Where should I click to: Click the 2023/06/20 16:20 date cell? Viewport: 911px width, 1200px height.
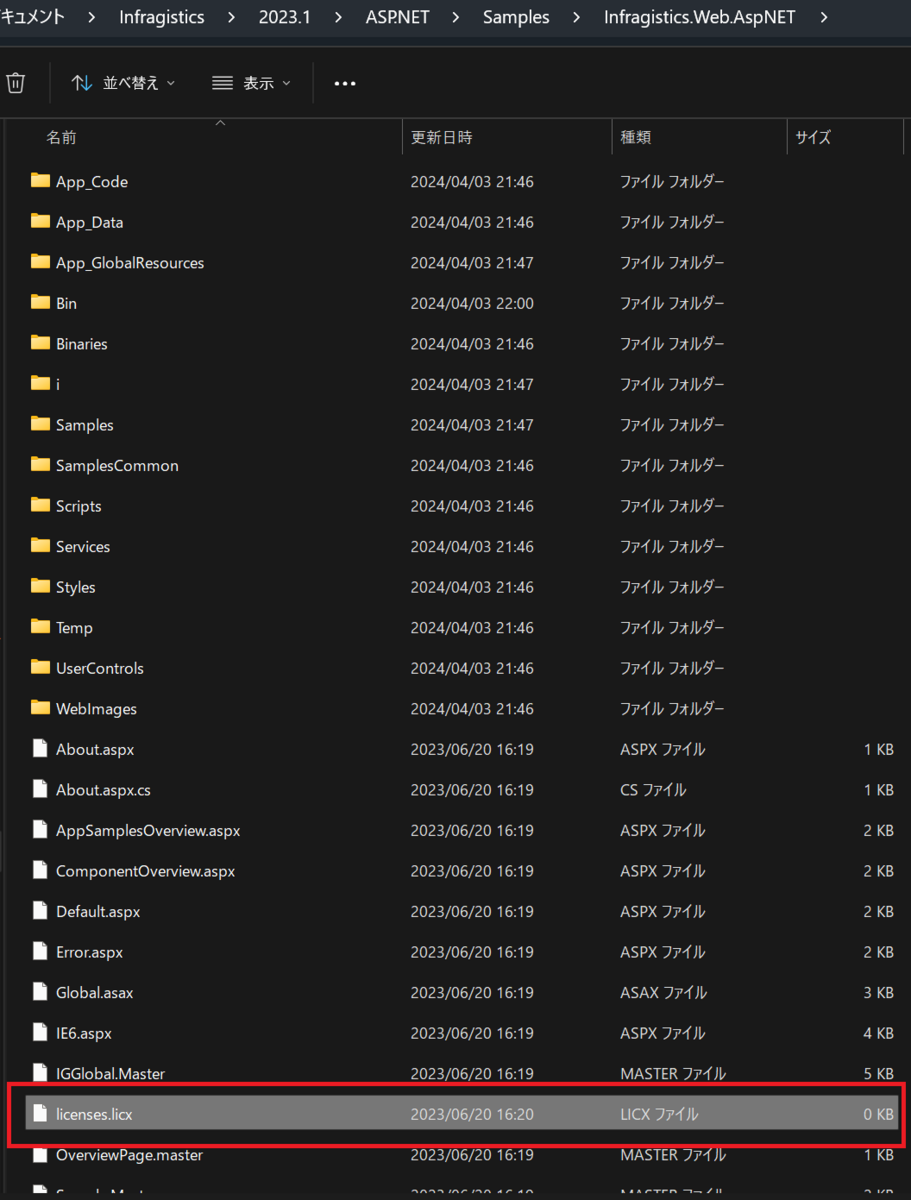click(472, 1114)
